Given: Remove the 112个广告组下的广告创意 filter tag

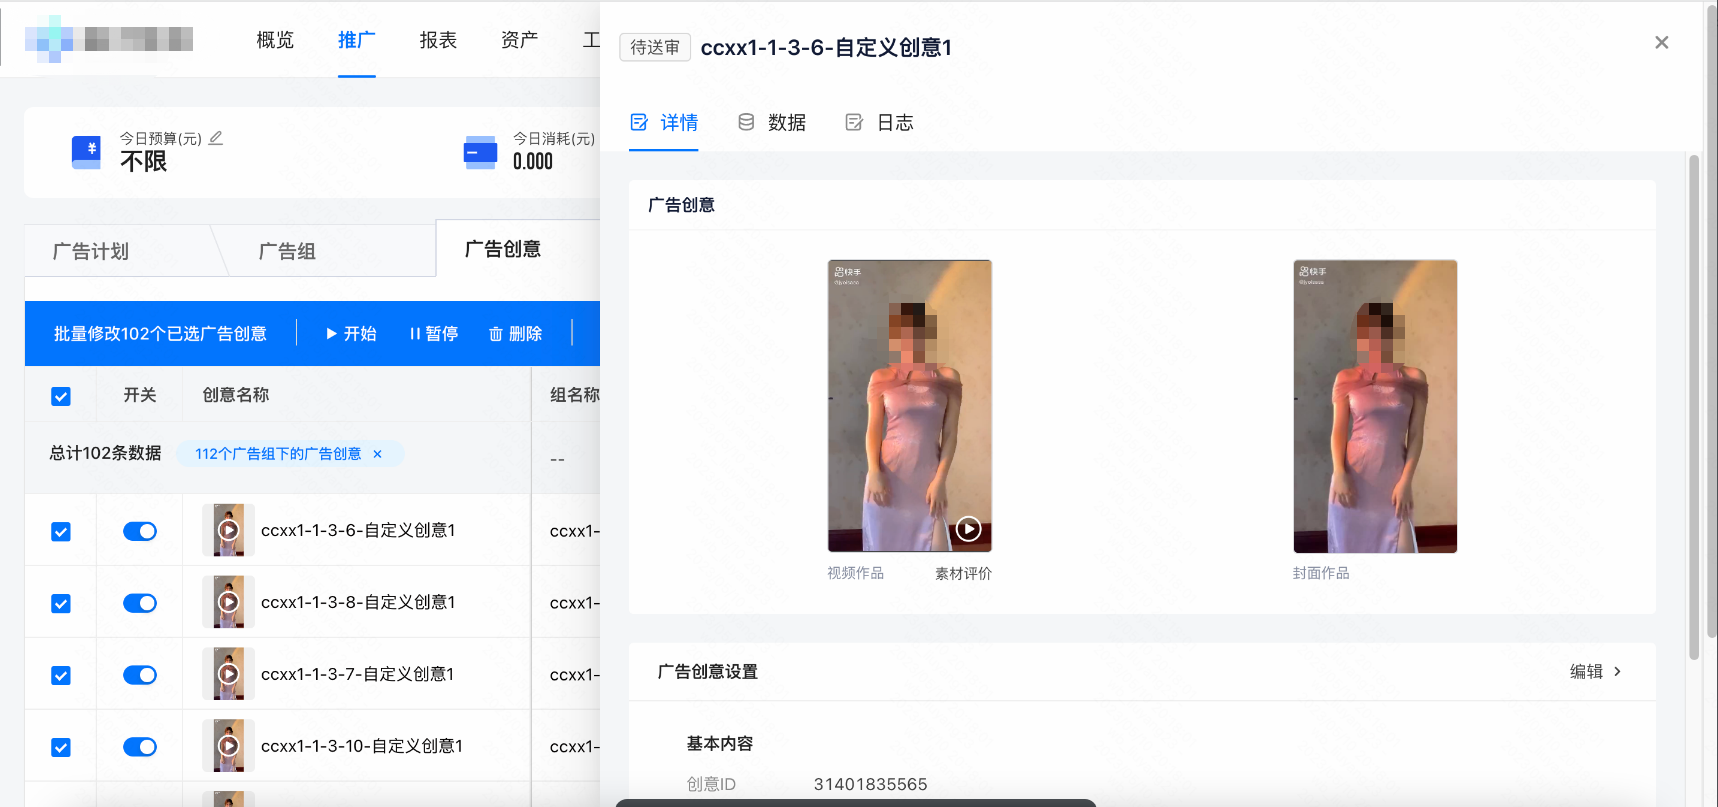Looking at the screenshot, I should click(377, 454).
